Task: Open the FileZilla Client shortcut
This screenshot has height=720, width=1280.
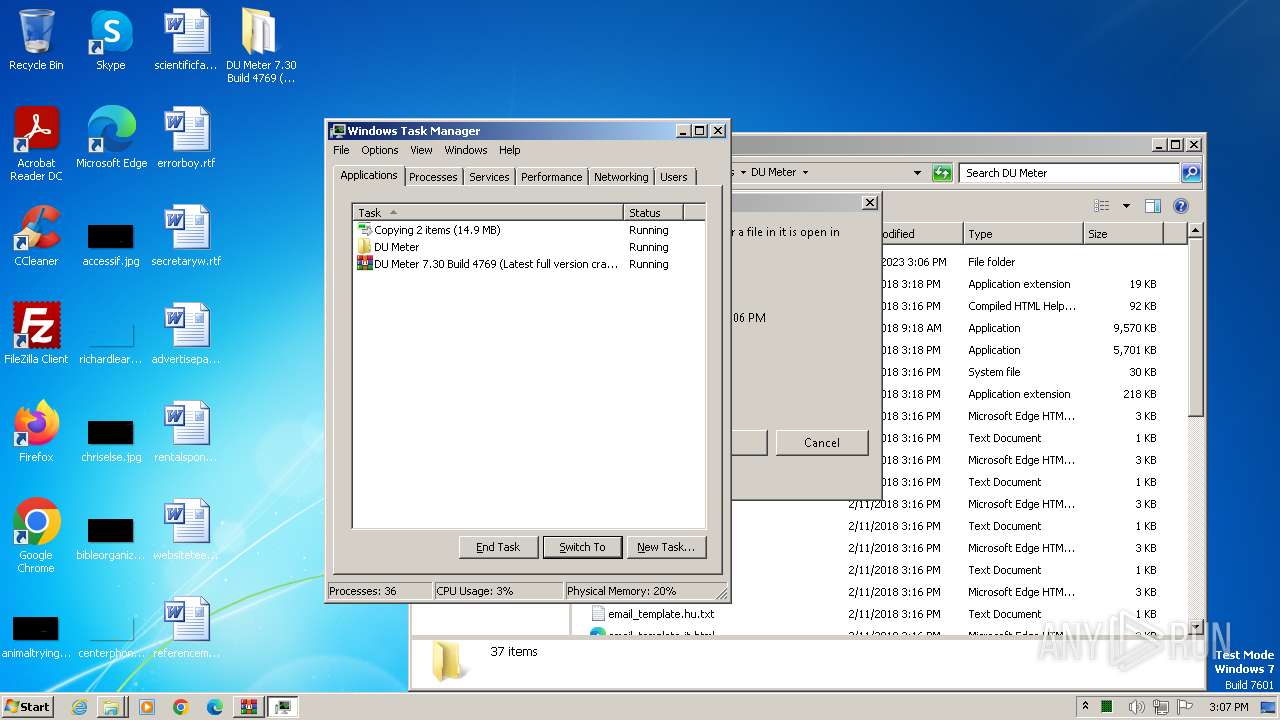Action: (x=36, y=334)
